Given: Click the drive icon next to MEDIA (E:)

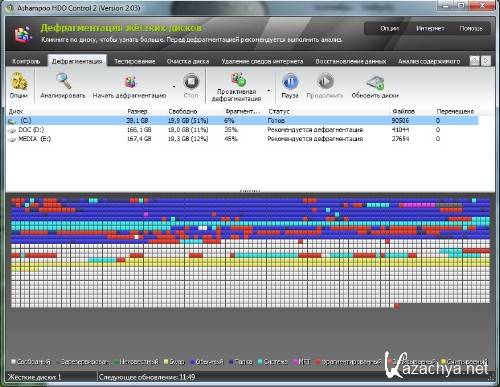Looking at the screenshot, I should pos(12,139).
